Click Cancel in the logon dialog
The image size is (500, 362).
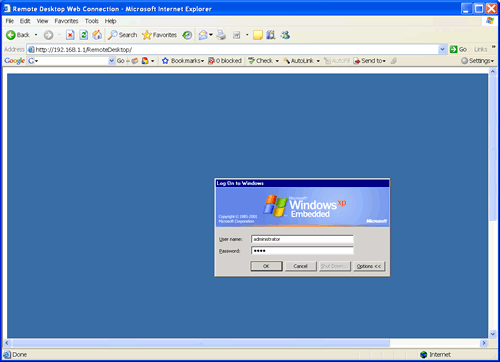point(301,266)
